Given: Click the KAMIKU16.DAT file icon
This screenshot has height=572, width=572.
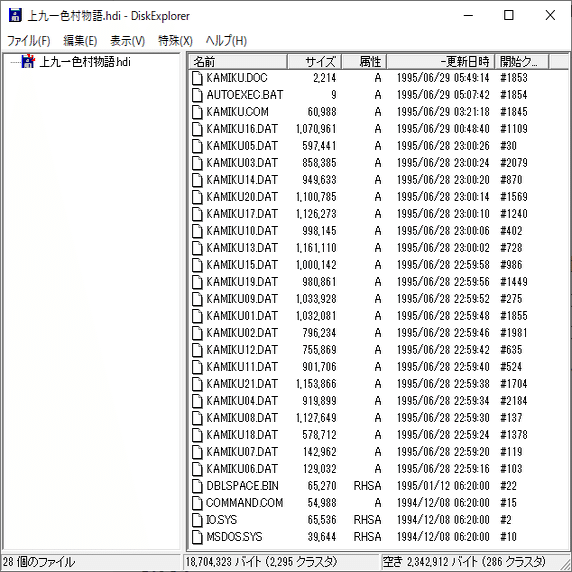Looking at the screenshot, I should click(x=197, y=129).
